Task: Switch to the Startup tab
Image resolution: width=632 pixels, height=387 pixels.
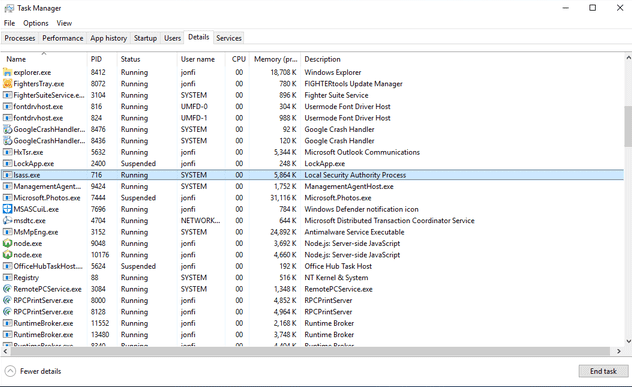Action: [146, 38]
